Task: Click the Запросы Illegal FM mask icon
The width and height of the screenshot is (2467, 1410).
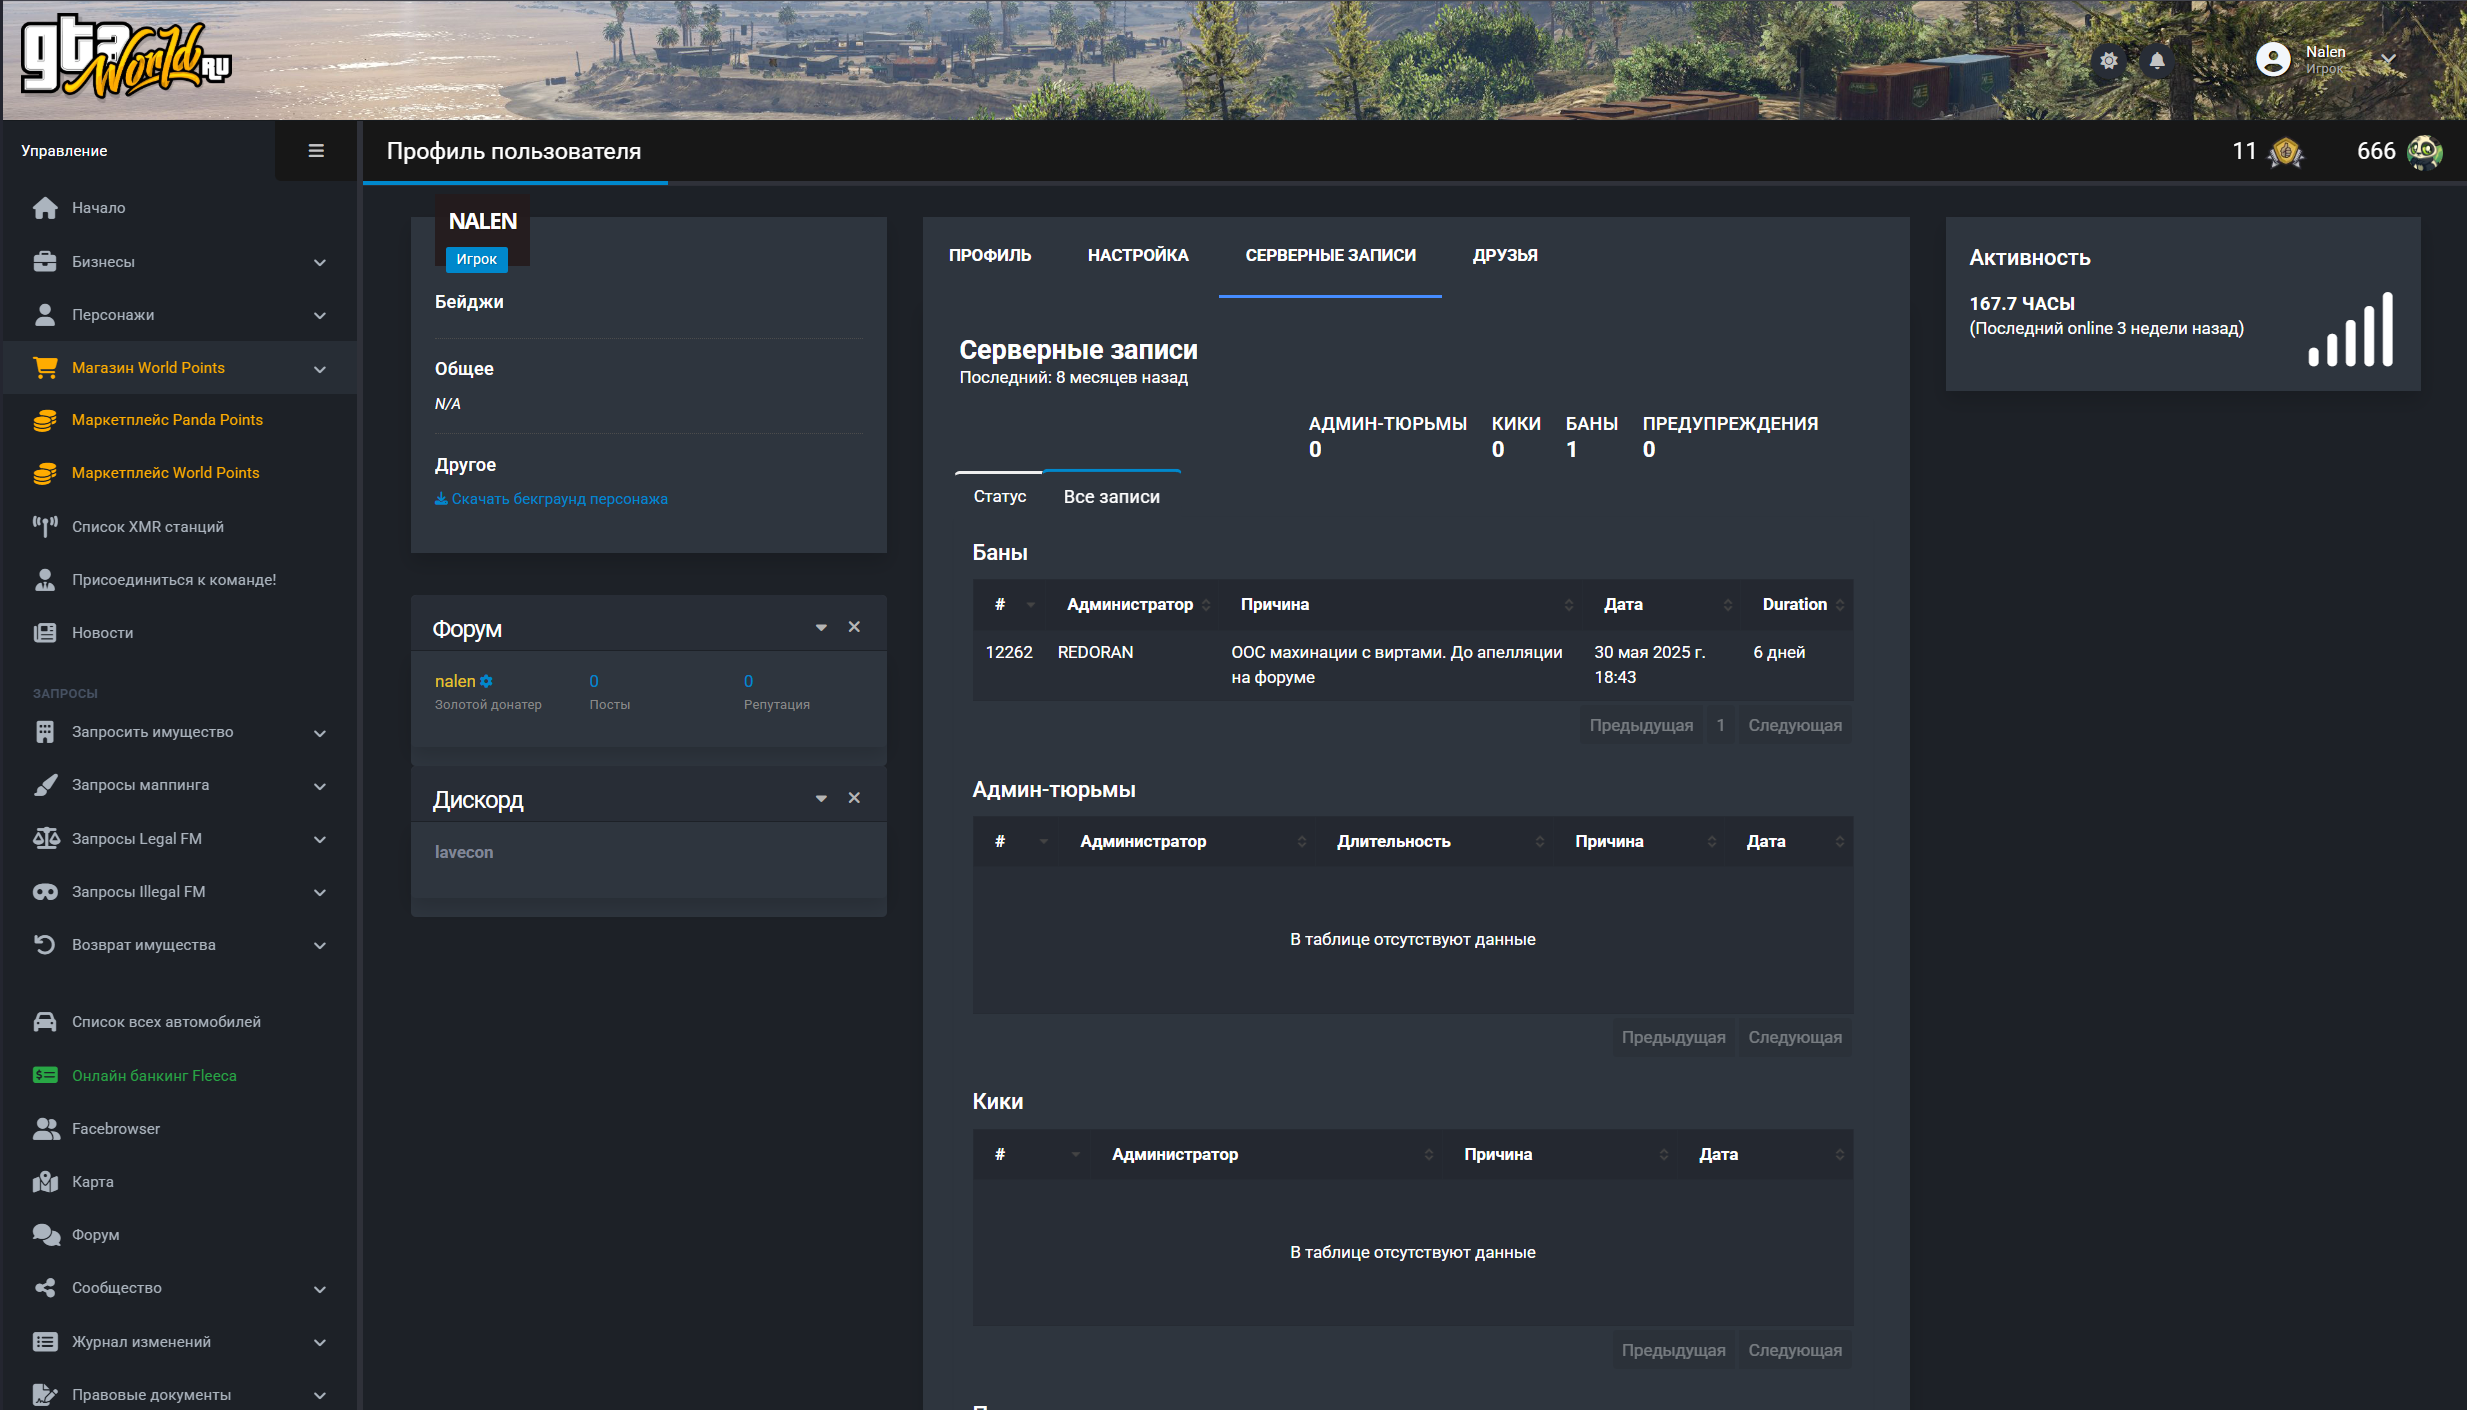Action: (45, 892)
